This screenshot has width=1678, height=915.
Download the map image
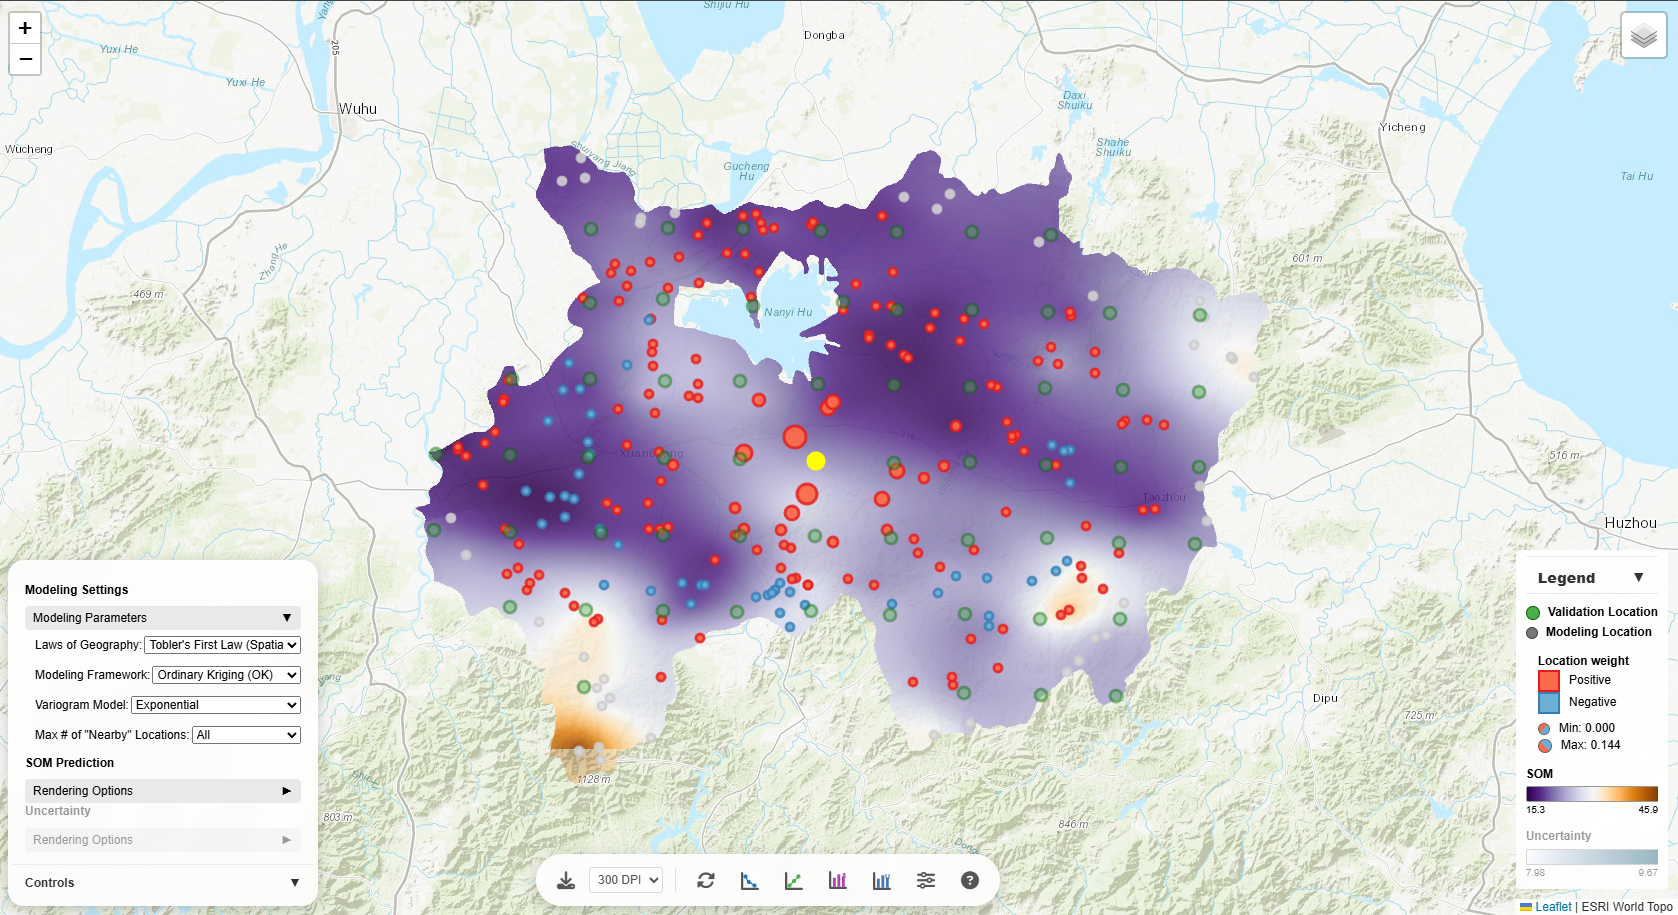pos(566,880)
